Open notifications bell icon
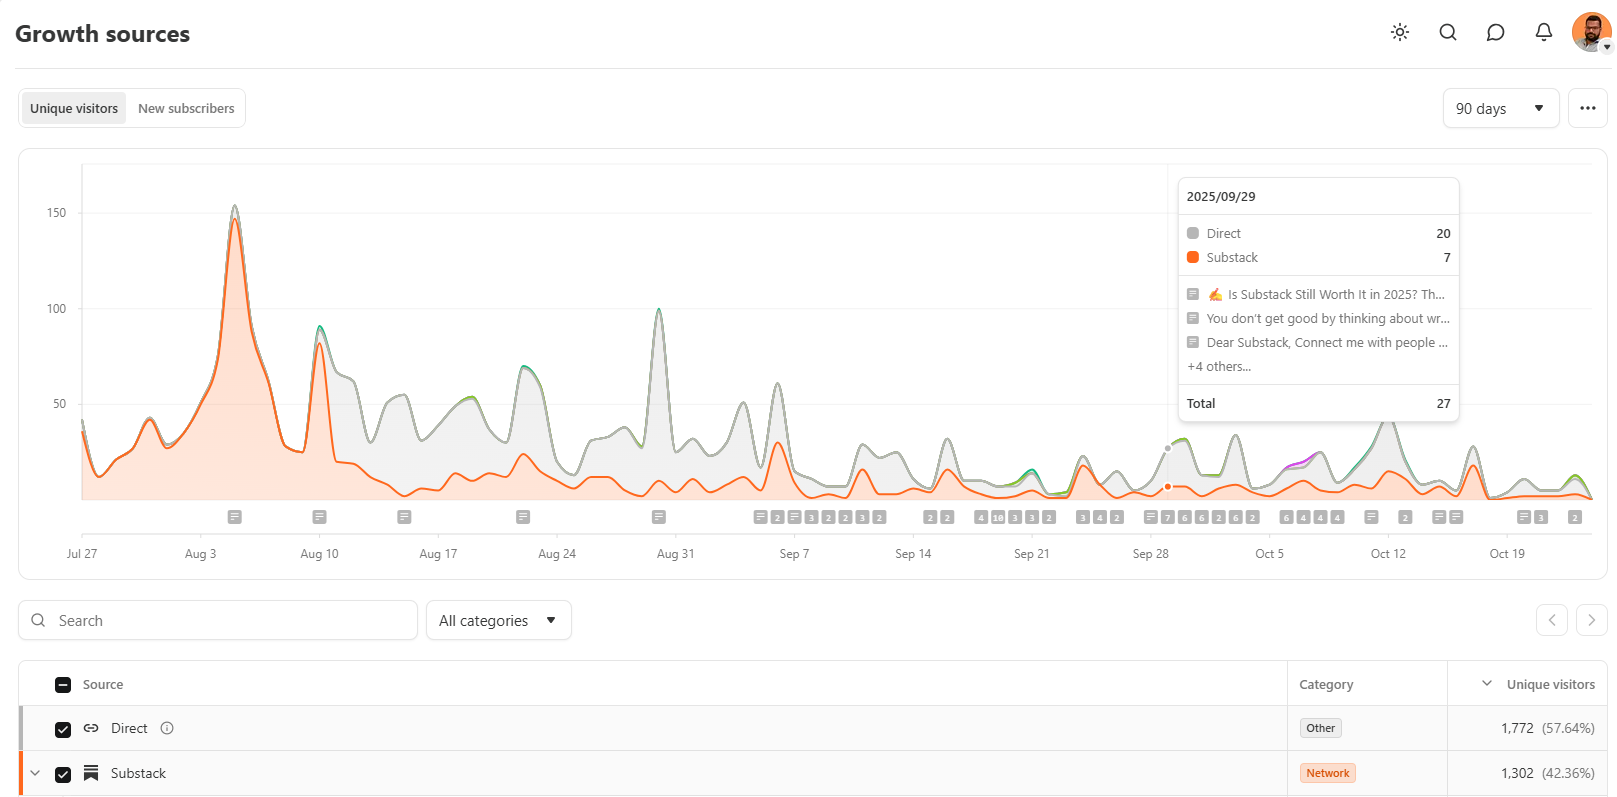The width and height of the screenshot is (1617, 797). (1544, 32)
